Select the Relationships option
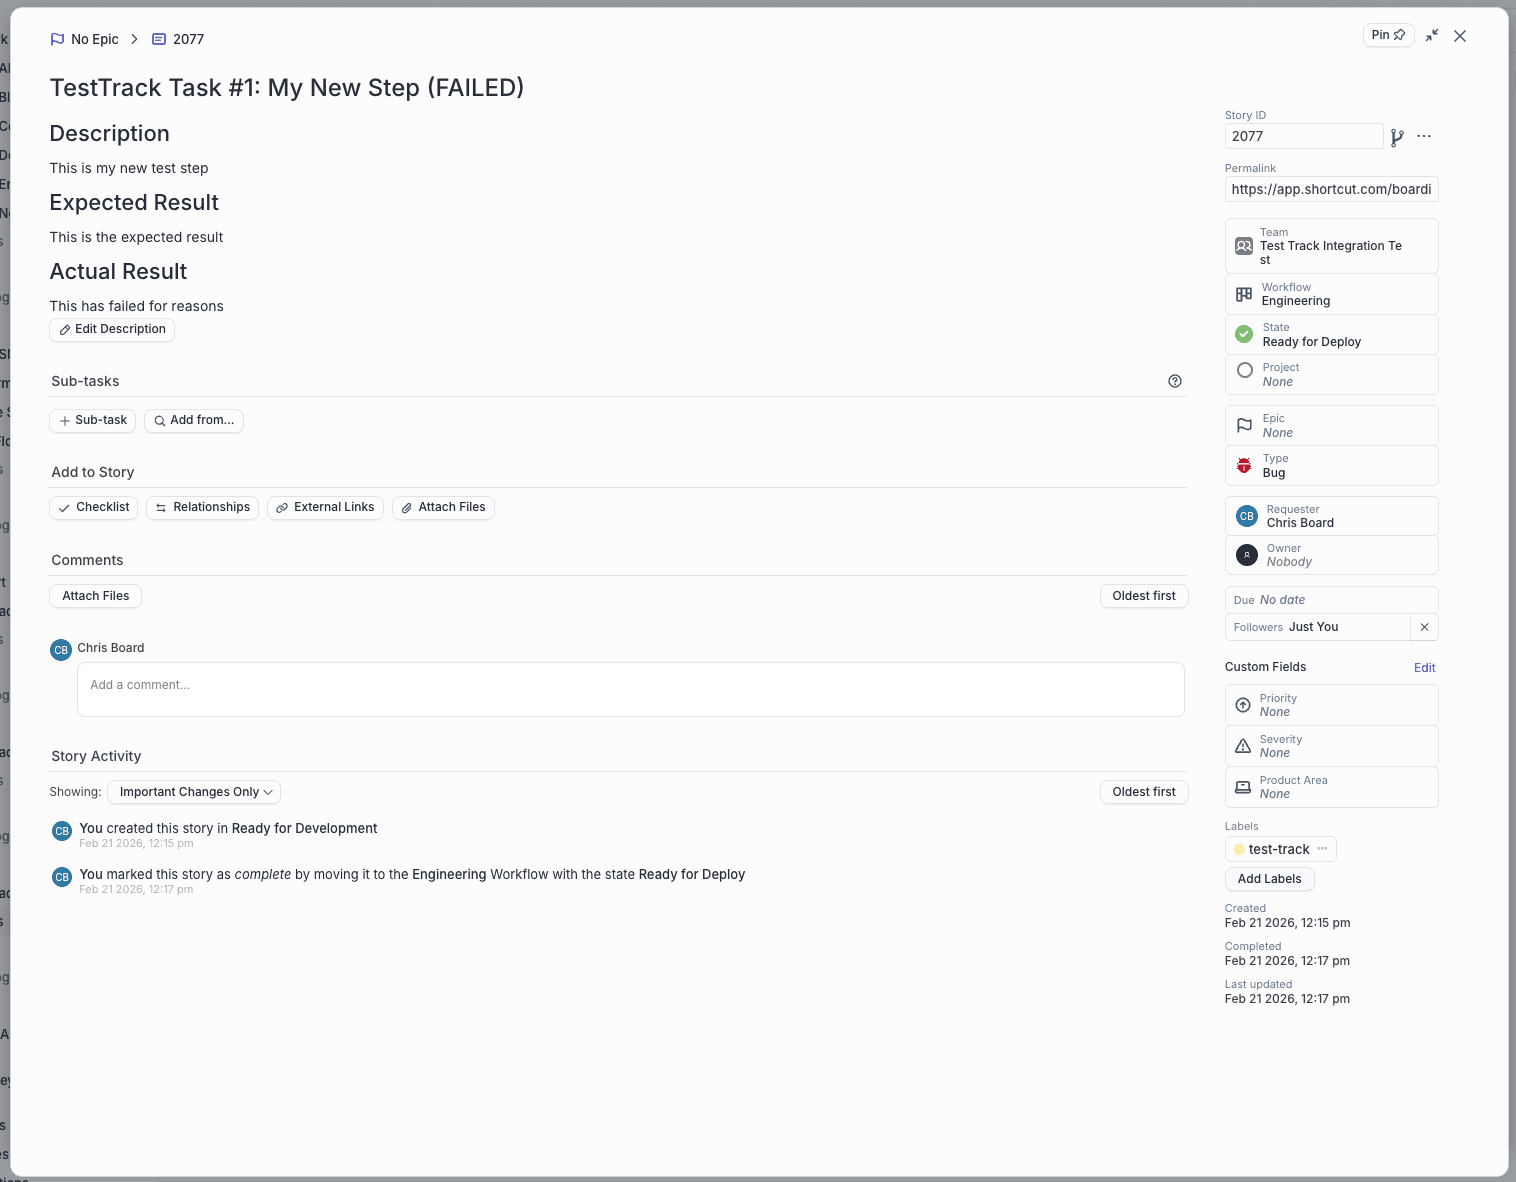This screenshot has width=1516, height=1182. coord(202,508)
